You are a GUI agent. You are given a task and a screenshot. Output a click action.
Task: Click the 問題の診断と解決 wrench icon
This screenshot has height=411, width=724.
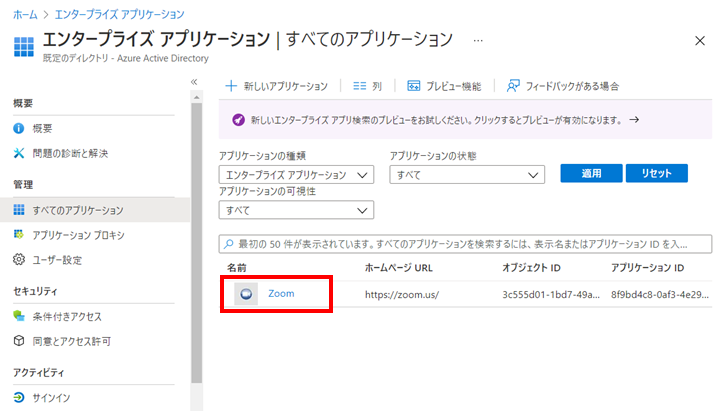(18, 153)
